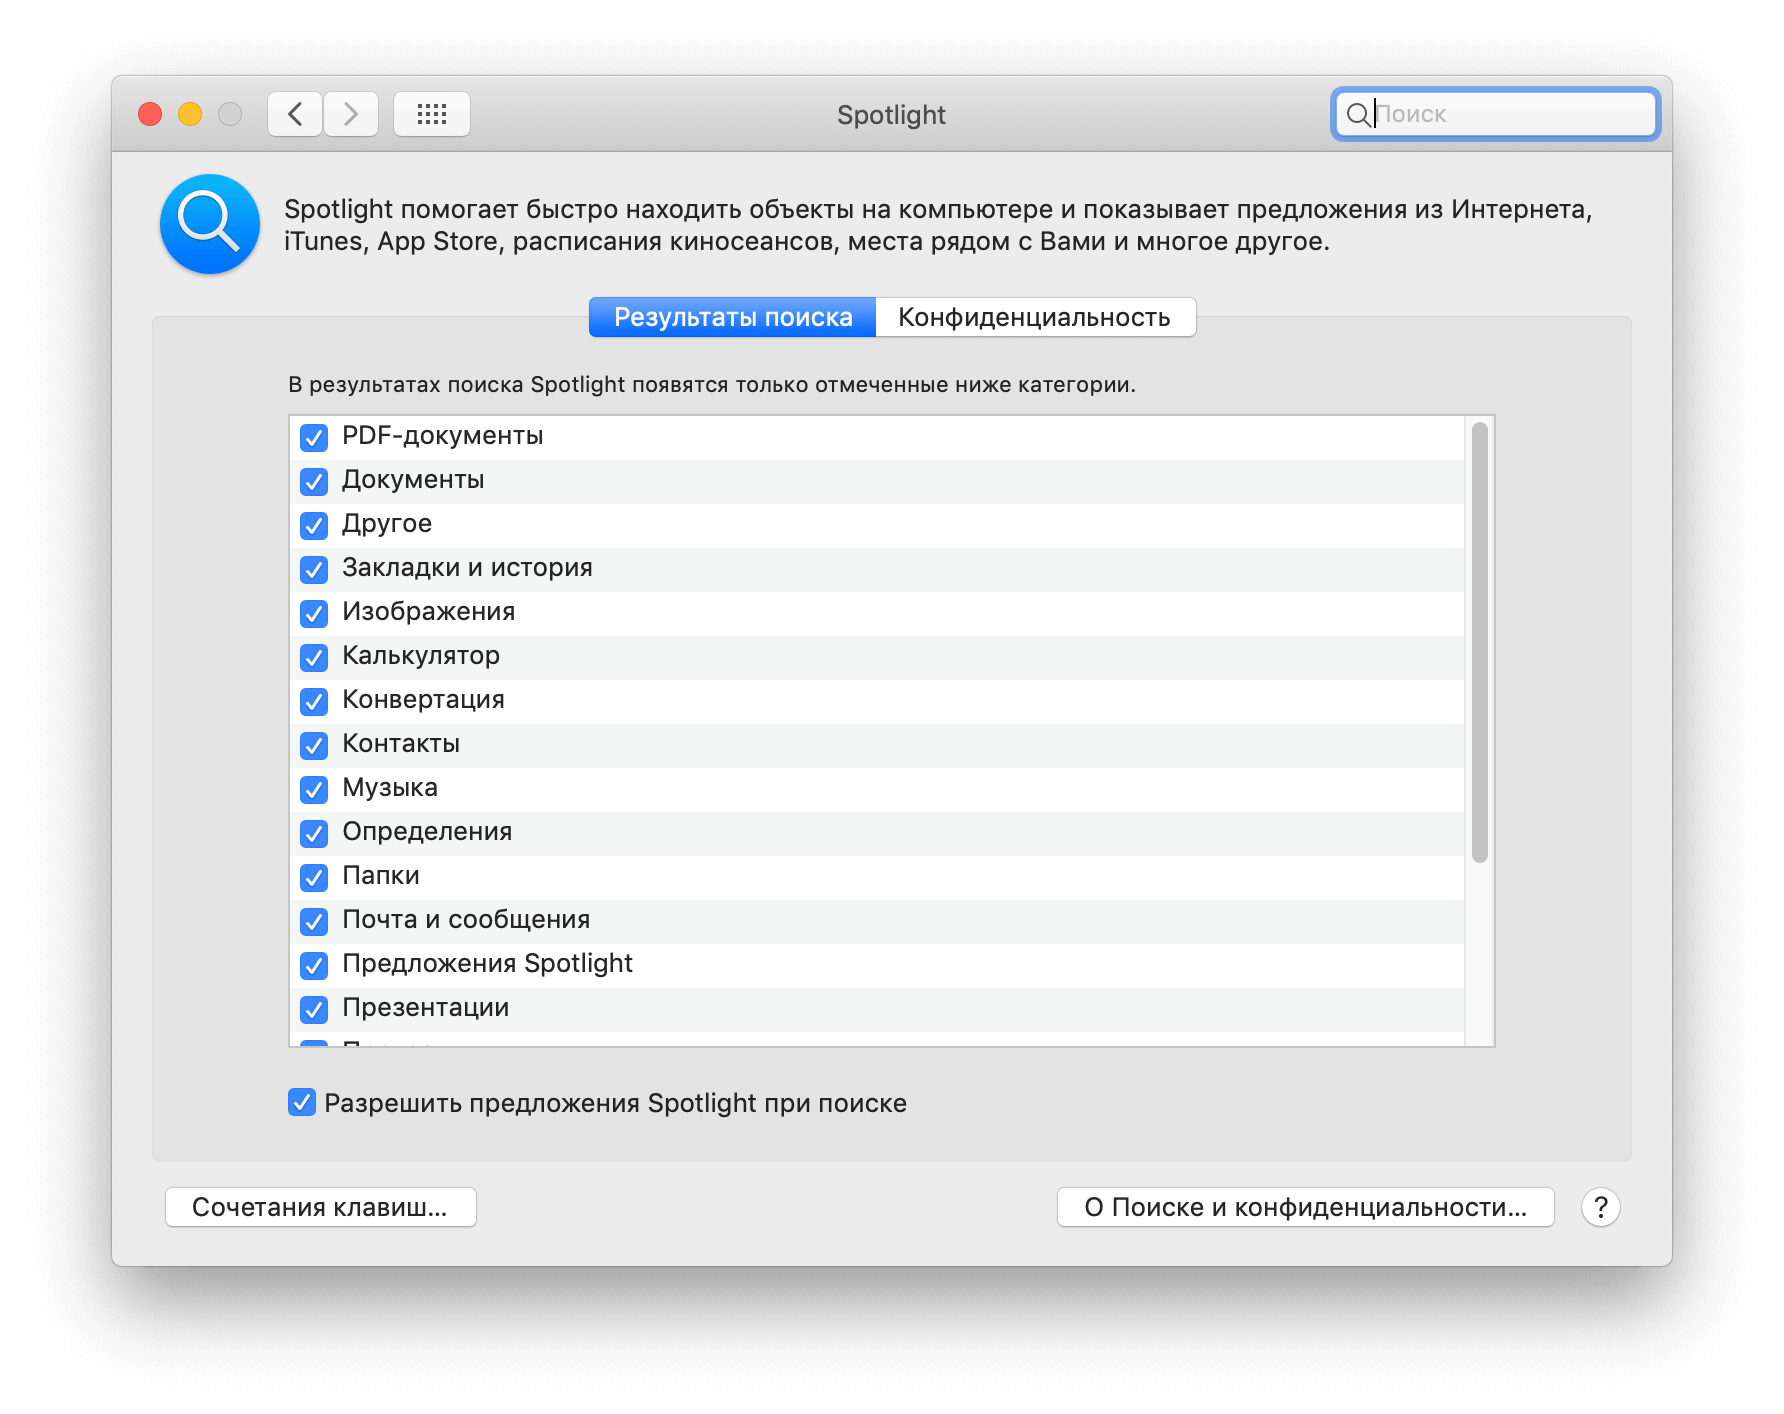
Task: Focus the Поиск search field
Action: point(1496,114)
